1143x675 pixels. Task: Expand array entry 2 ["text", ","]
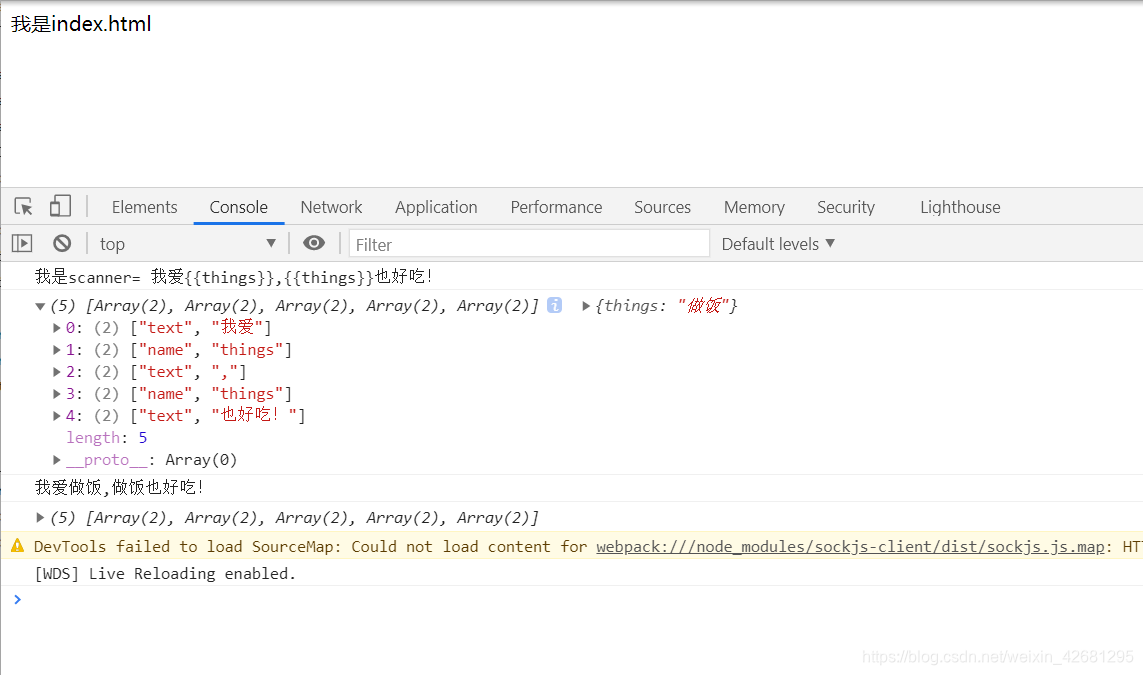point(56,372)
